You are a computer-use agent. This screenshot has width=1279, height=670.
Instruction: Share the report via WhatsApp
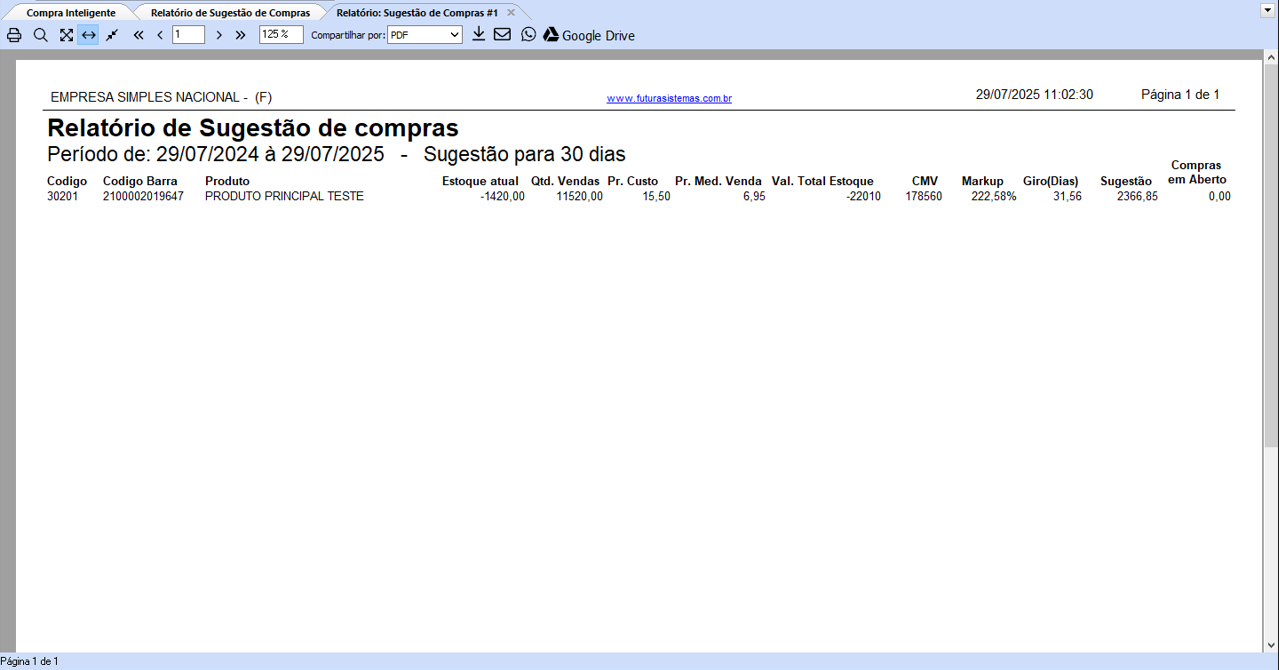point(529,34)
